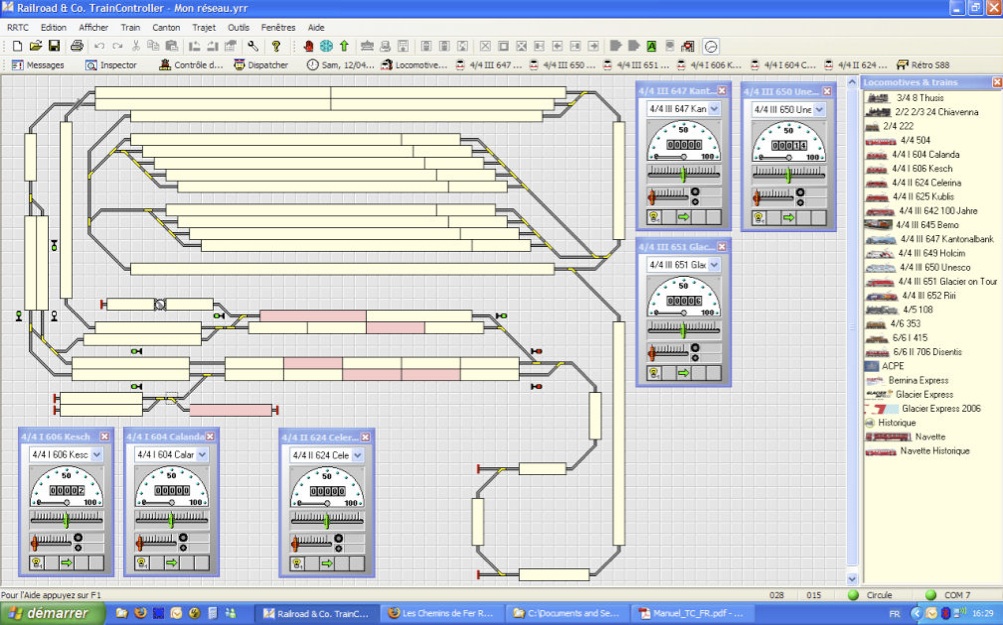Open a file with the folder icon

coord(36,46)
